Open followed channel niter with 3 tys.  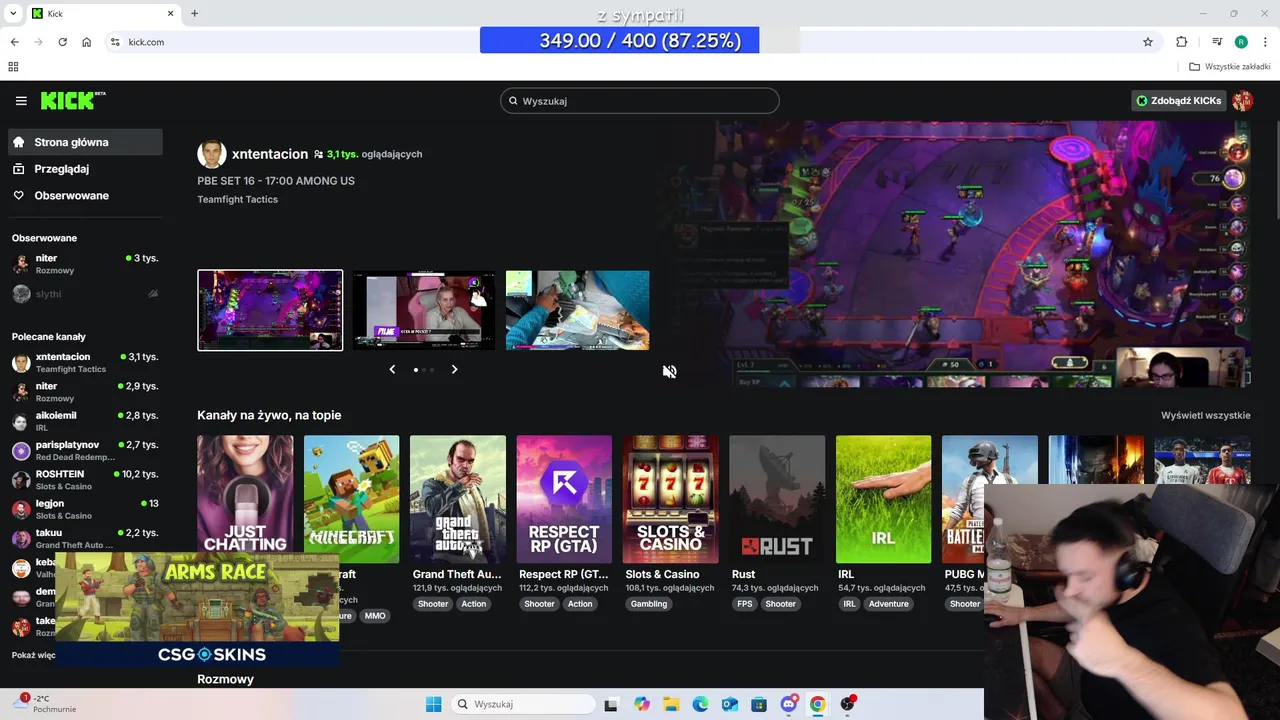tap(85, 264)
